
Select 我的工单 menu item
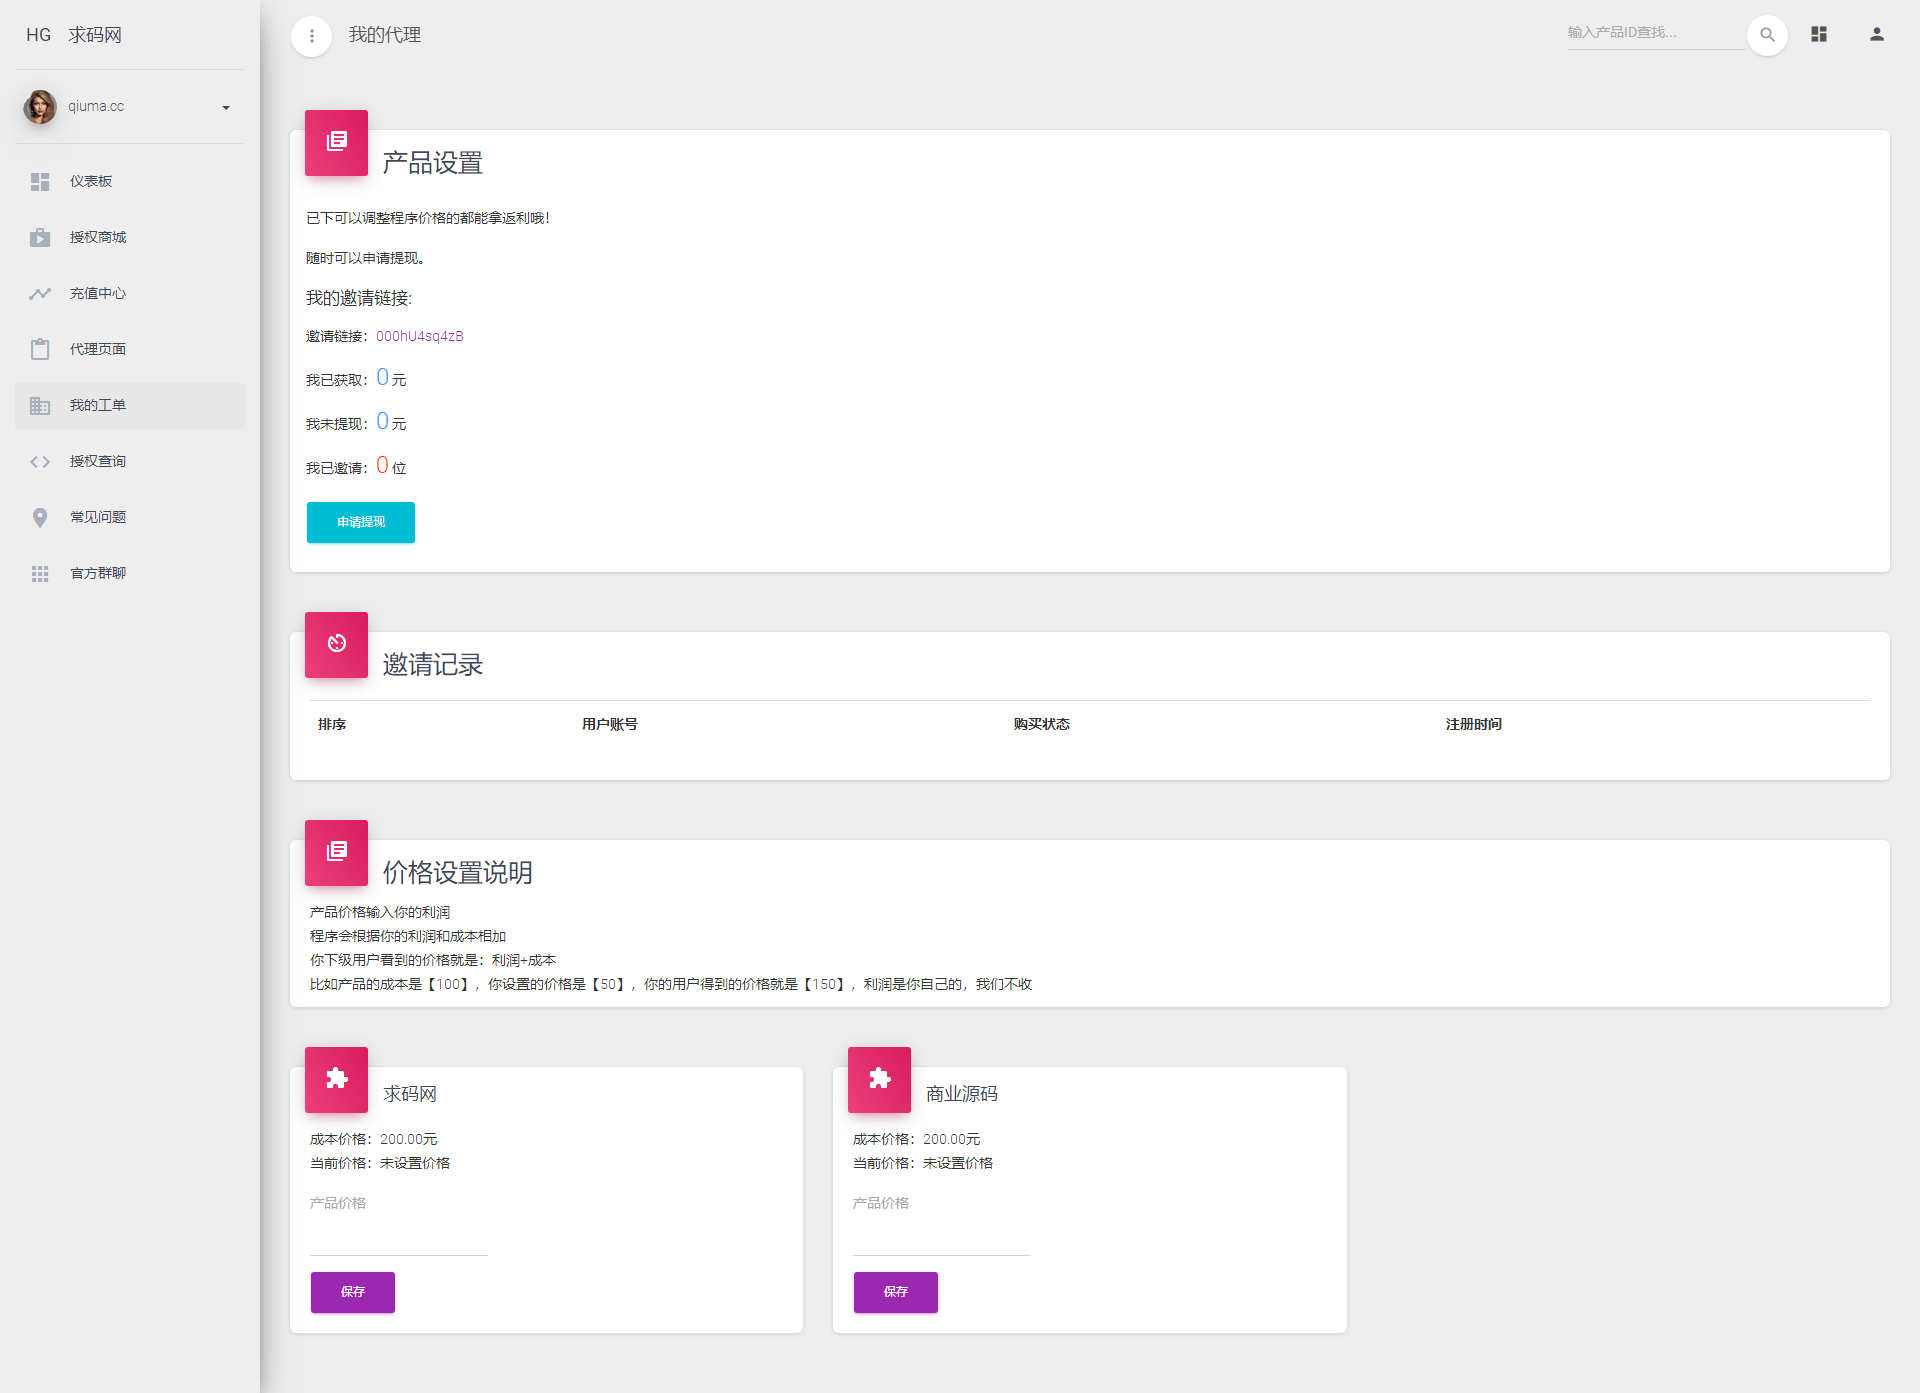130,405
